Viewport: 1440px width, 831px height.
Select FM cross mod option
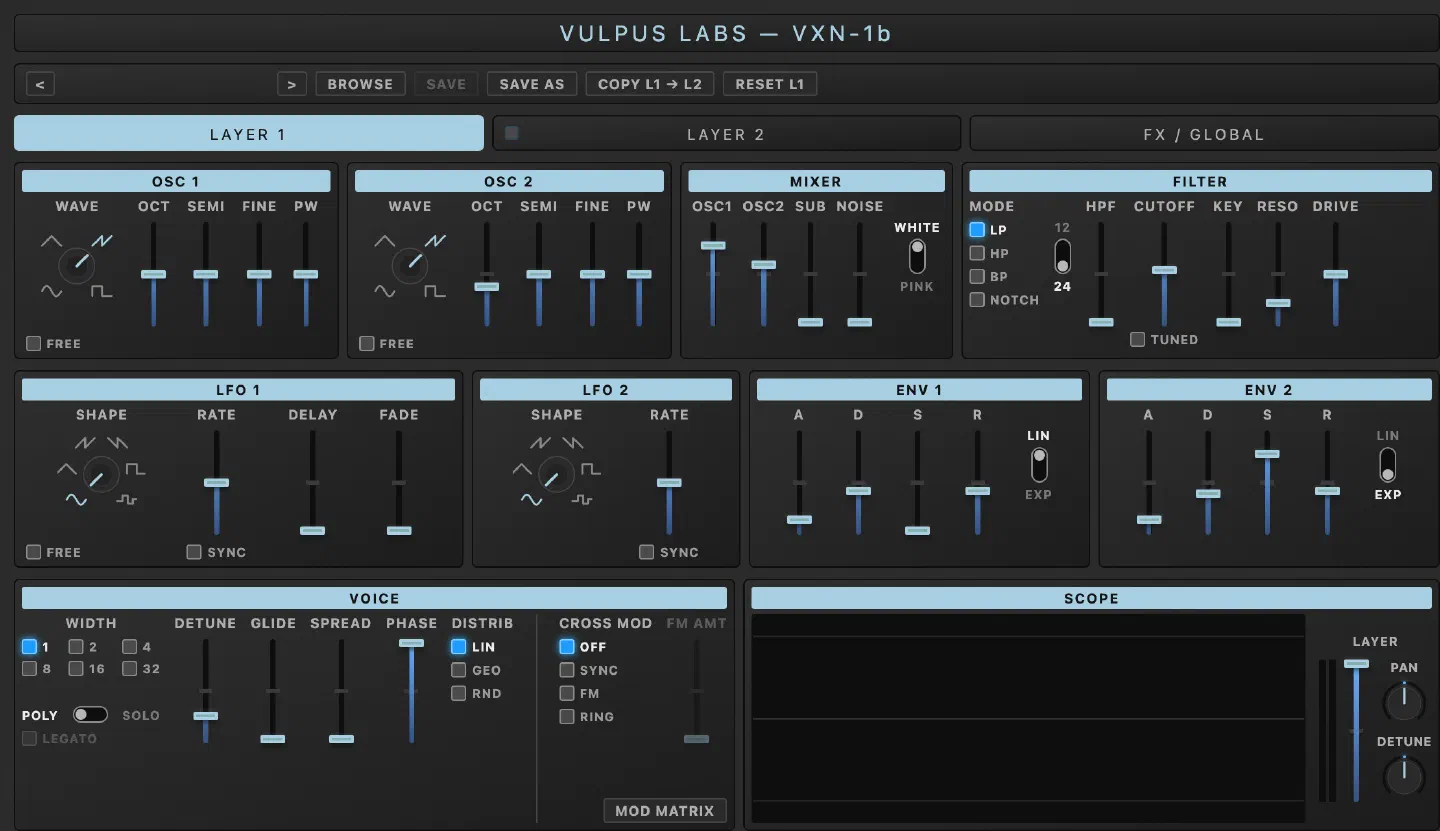(567, 693)
